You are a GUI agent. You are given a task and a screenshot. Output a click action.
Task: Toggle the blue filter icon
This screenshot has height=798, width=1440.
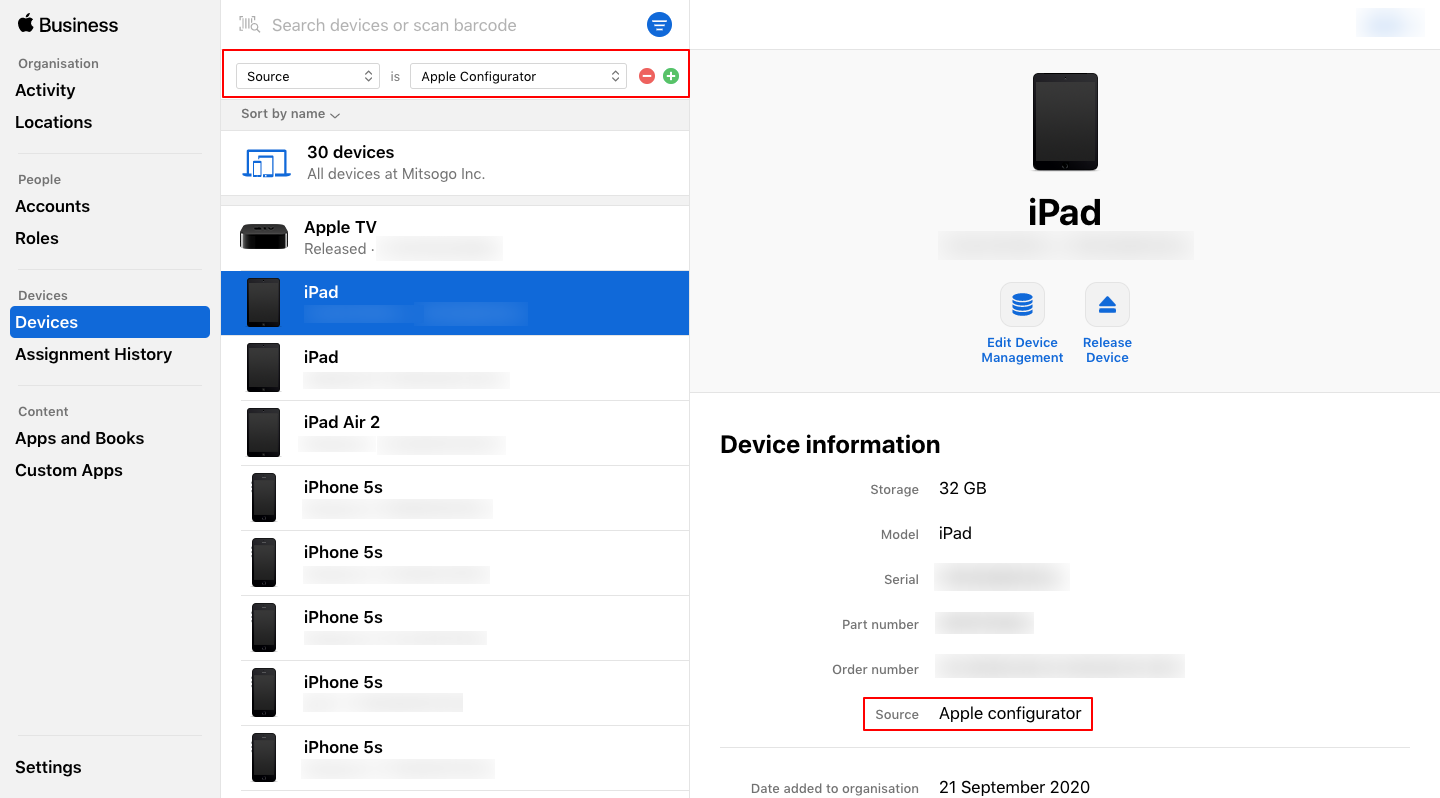[x=659, y=25]
